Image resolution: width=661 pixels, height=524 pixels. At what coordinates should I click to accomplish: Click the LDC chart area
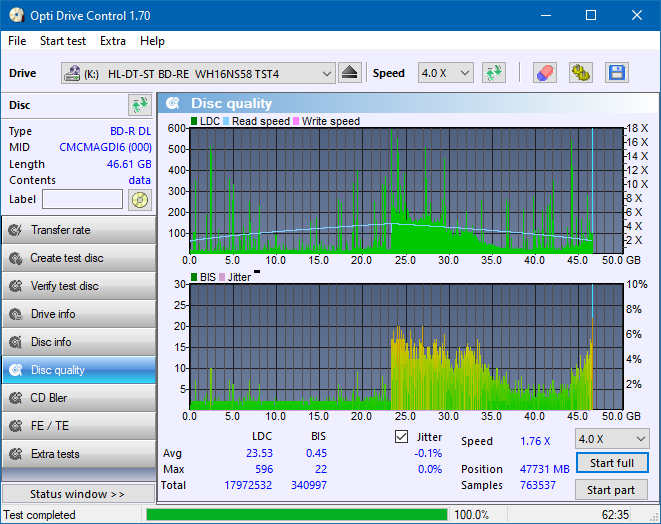(406, 191)
